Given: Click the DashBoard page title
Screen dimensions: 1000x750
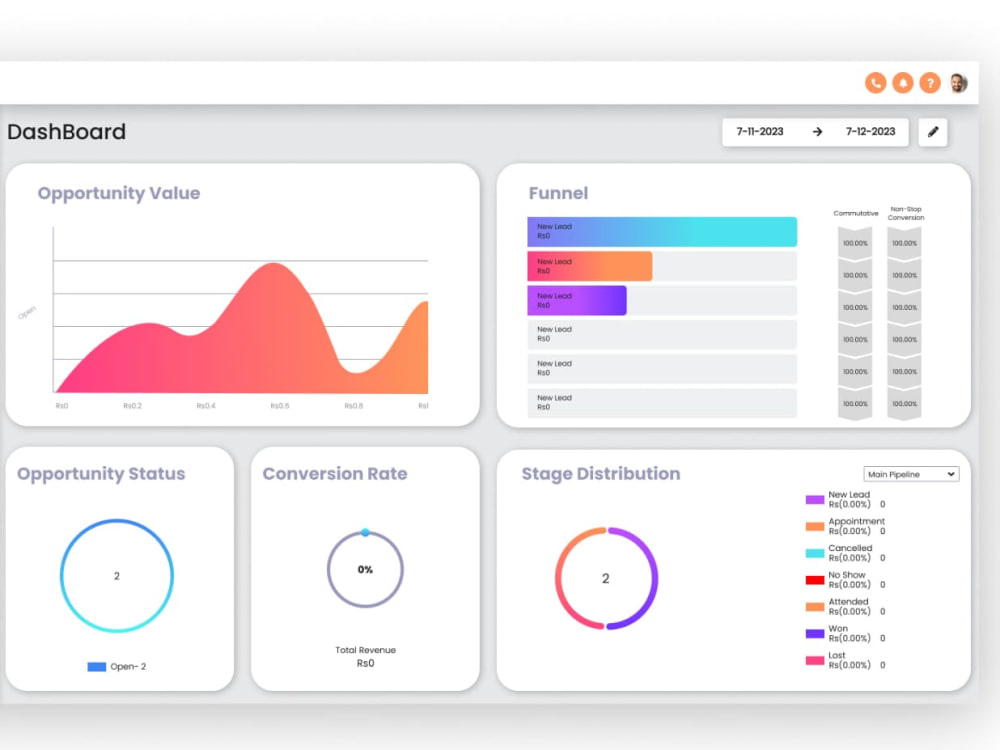Looking at the screenshot, I should tap(66, 132).
